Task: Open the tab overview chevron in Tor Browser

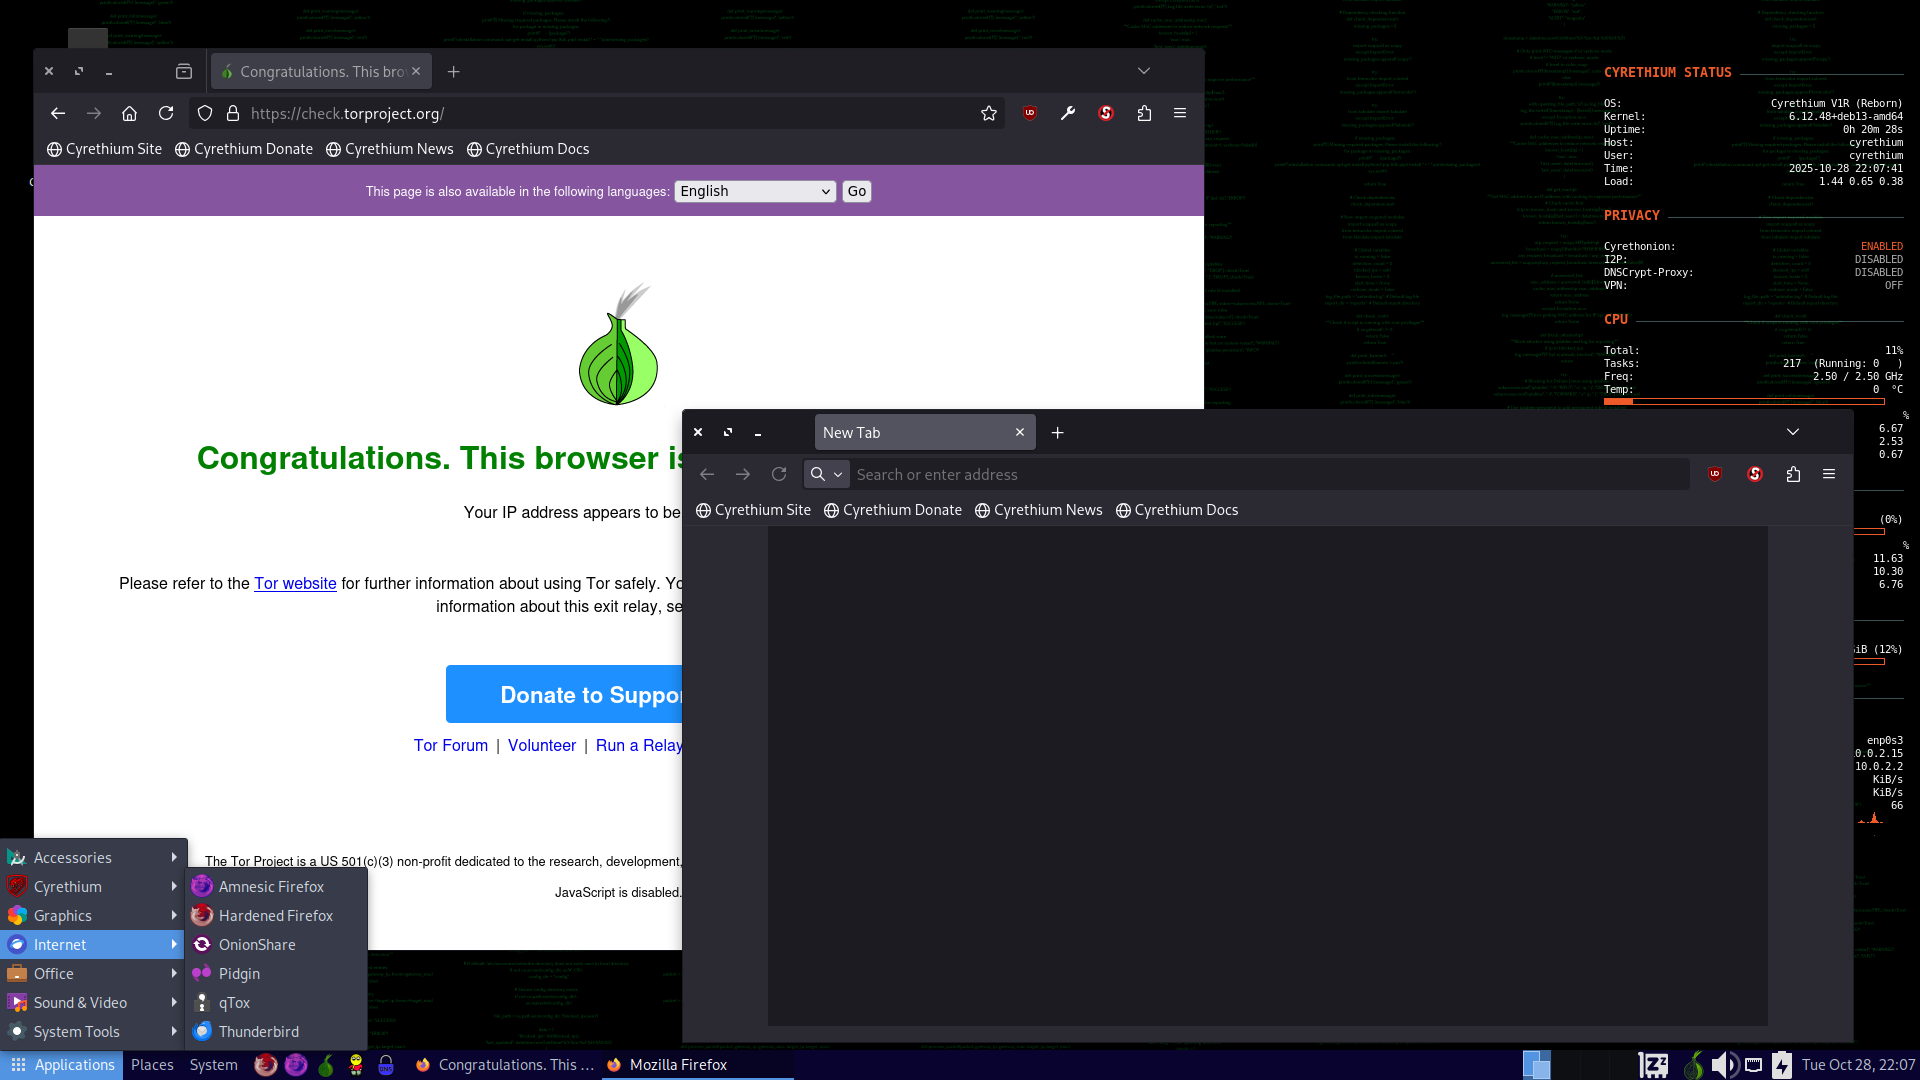Action: (x=1143, y=71)
